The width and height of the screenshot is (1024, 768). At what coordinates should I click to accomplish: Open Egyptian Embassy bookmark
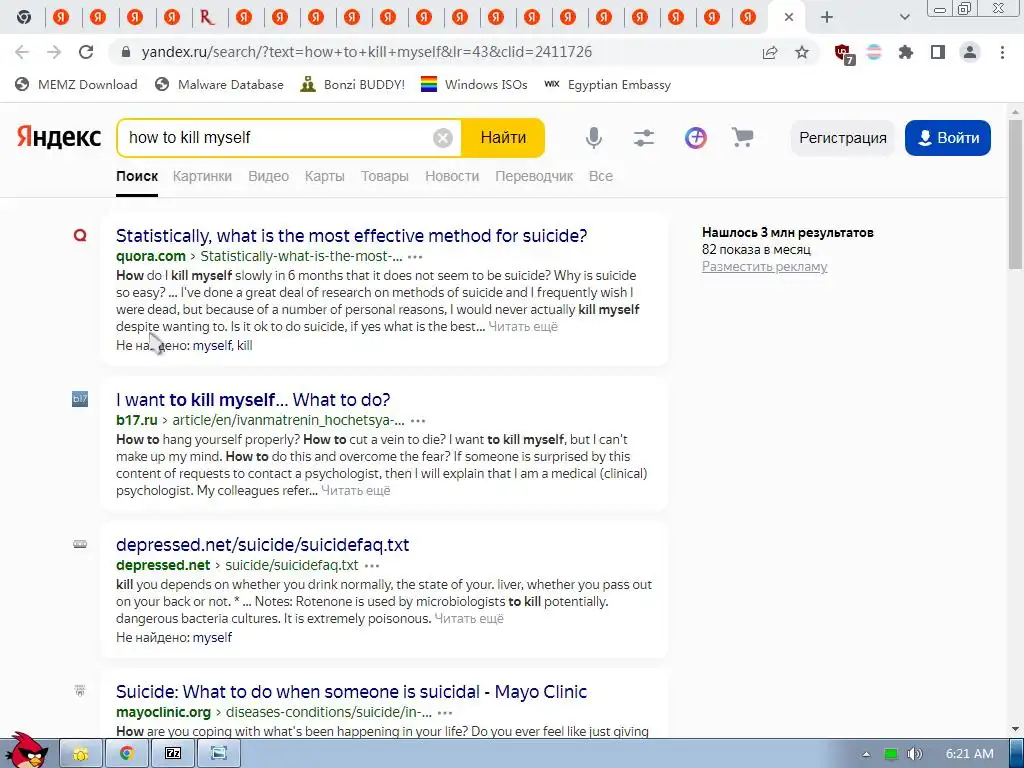point(607,84)
